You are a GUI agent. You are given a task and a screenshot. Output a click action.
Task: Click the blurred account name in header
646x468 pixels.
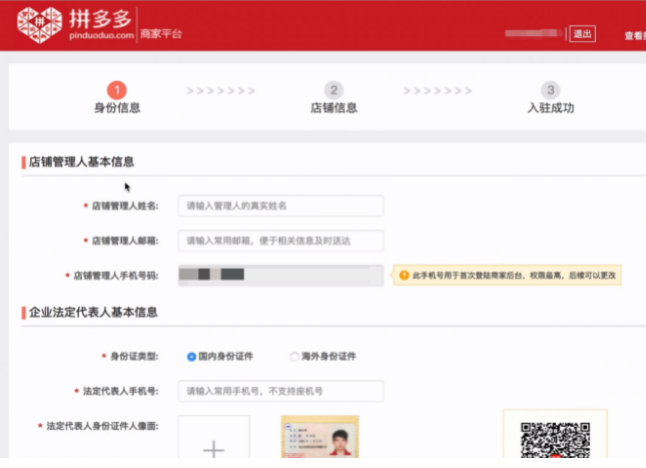point(534,33)
